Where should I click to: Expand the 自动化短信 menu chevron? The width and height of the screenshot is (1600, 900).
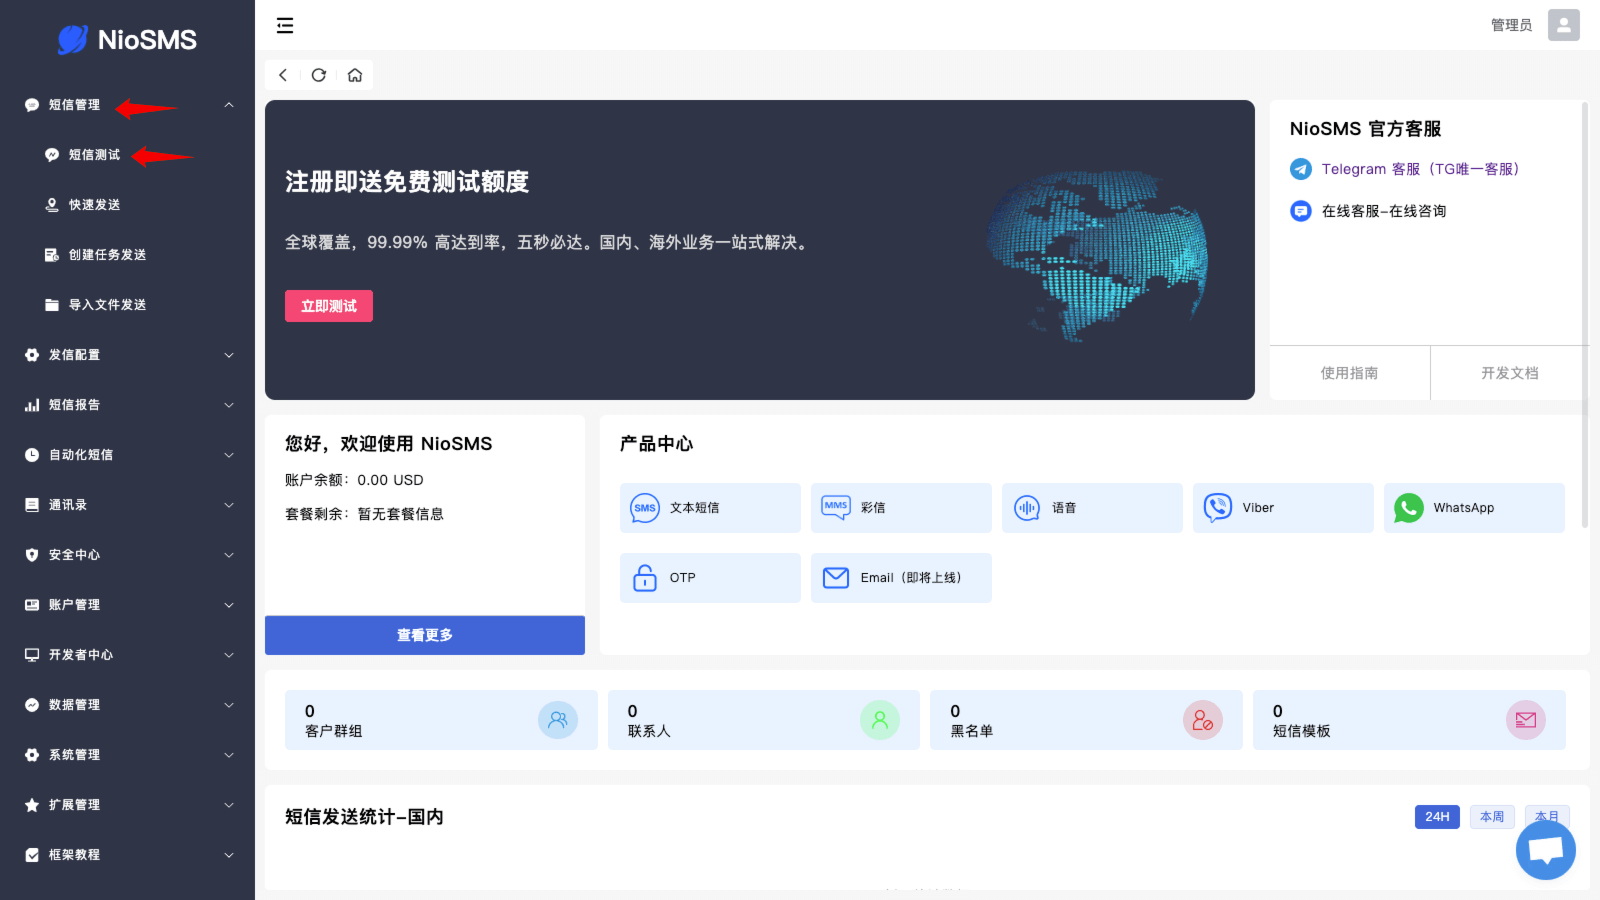229,455
